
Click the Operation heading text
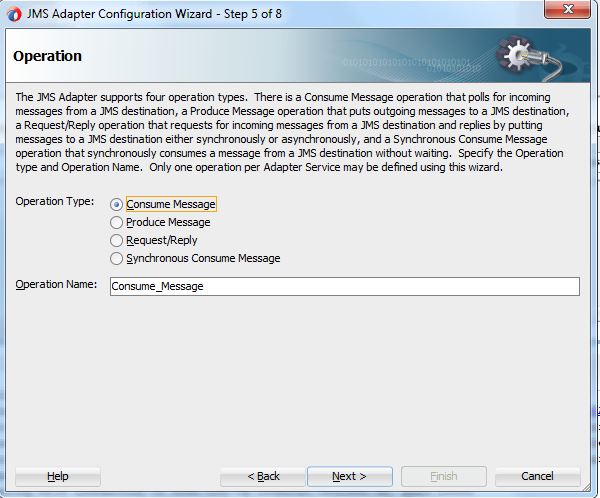pyautogui.click(x=47, y=56)
